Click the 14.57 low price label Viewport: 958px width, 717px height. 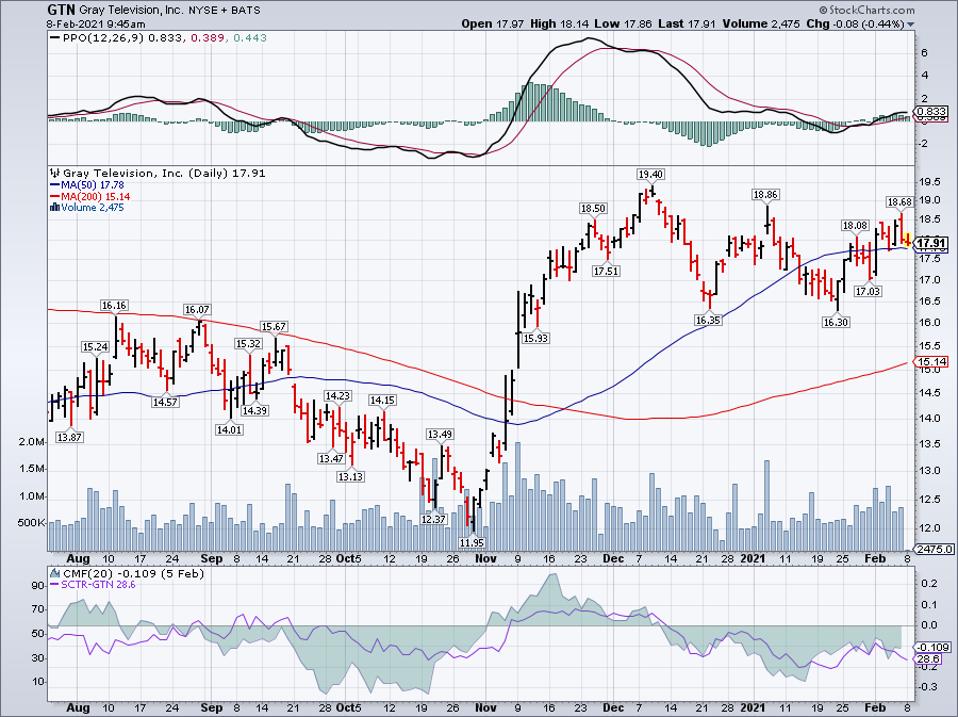pos(166,402)
